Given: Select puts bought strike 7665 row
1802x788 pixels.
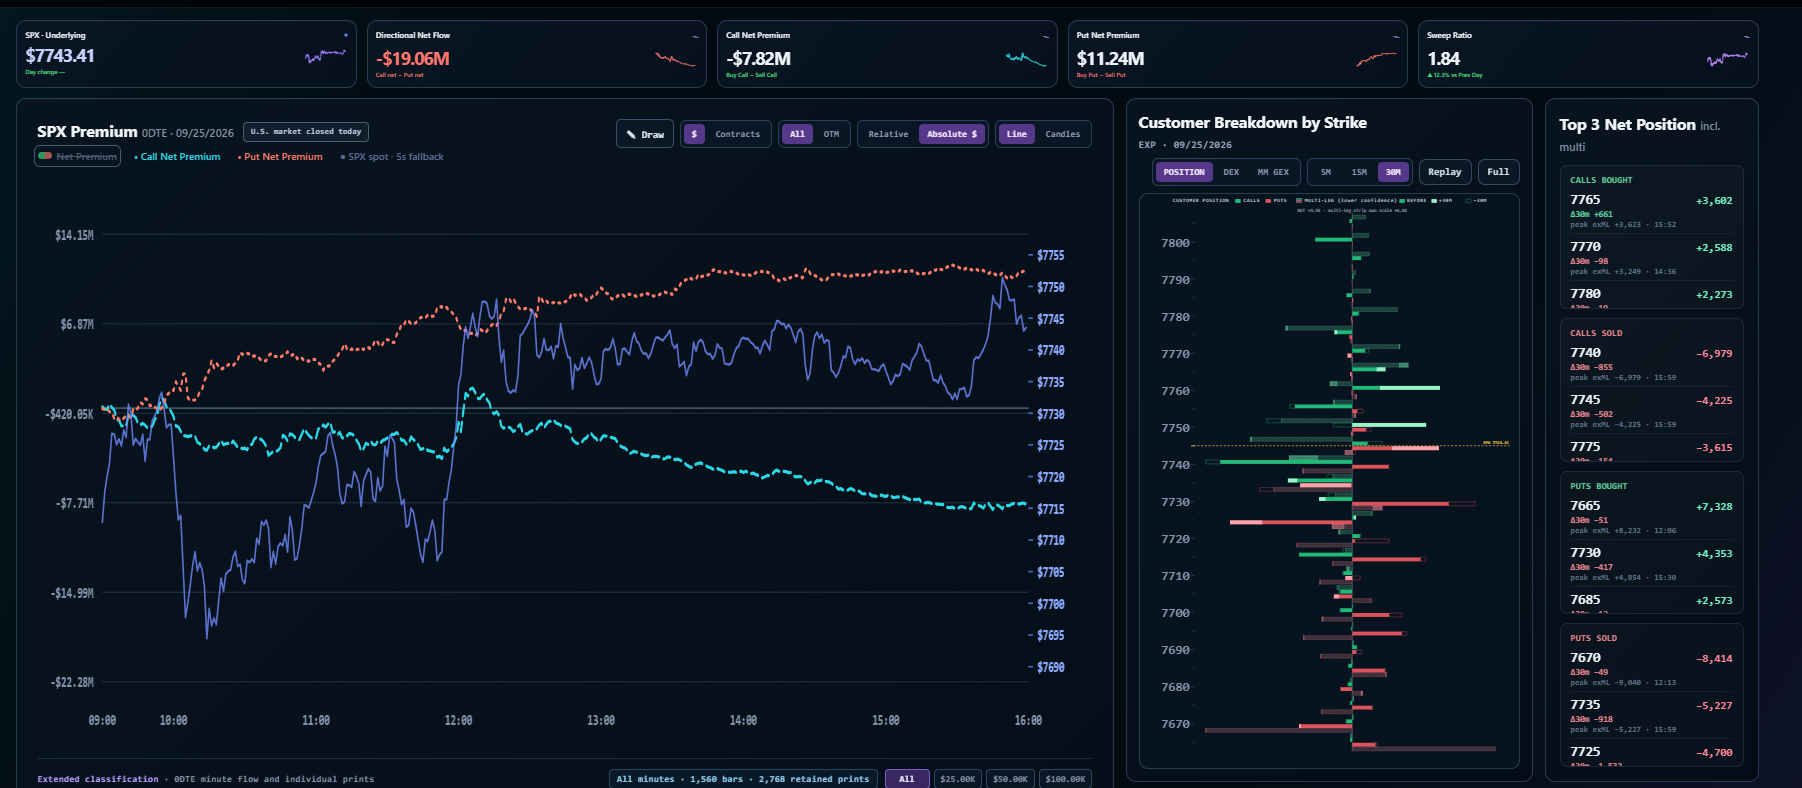Looking at the screenshot, I should (1651, 517).
